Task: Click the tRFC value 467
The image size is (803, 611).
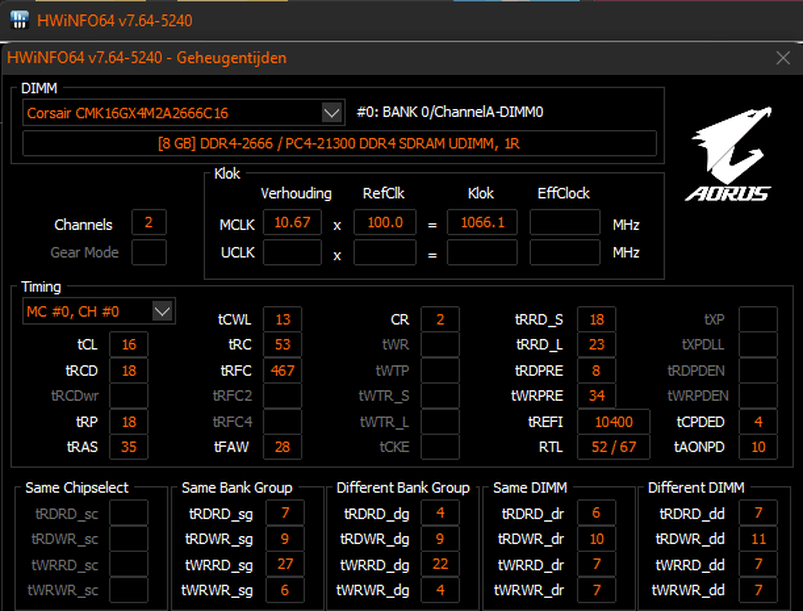Action: pos(282,370)
